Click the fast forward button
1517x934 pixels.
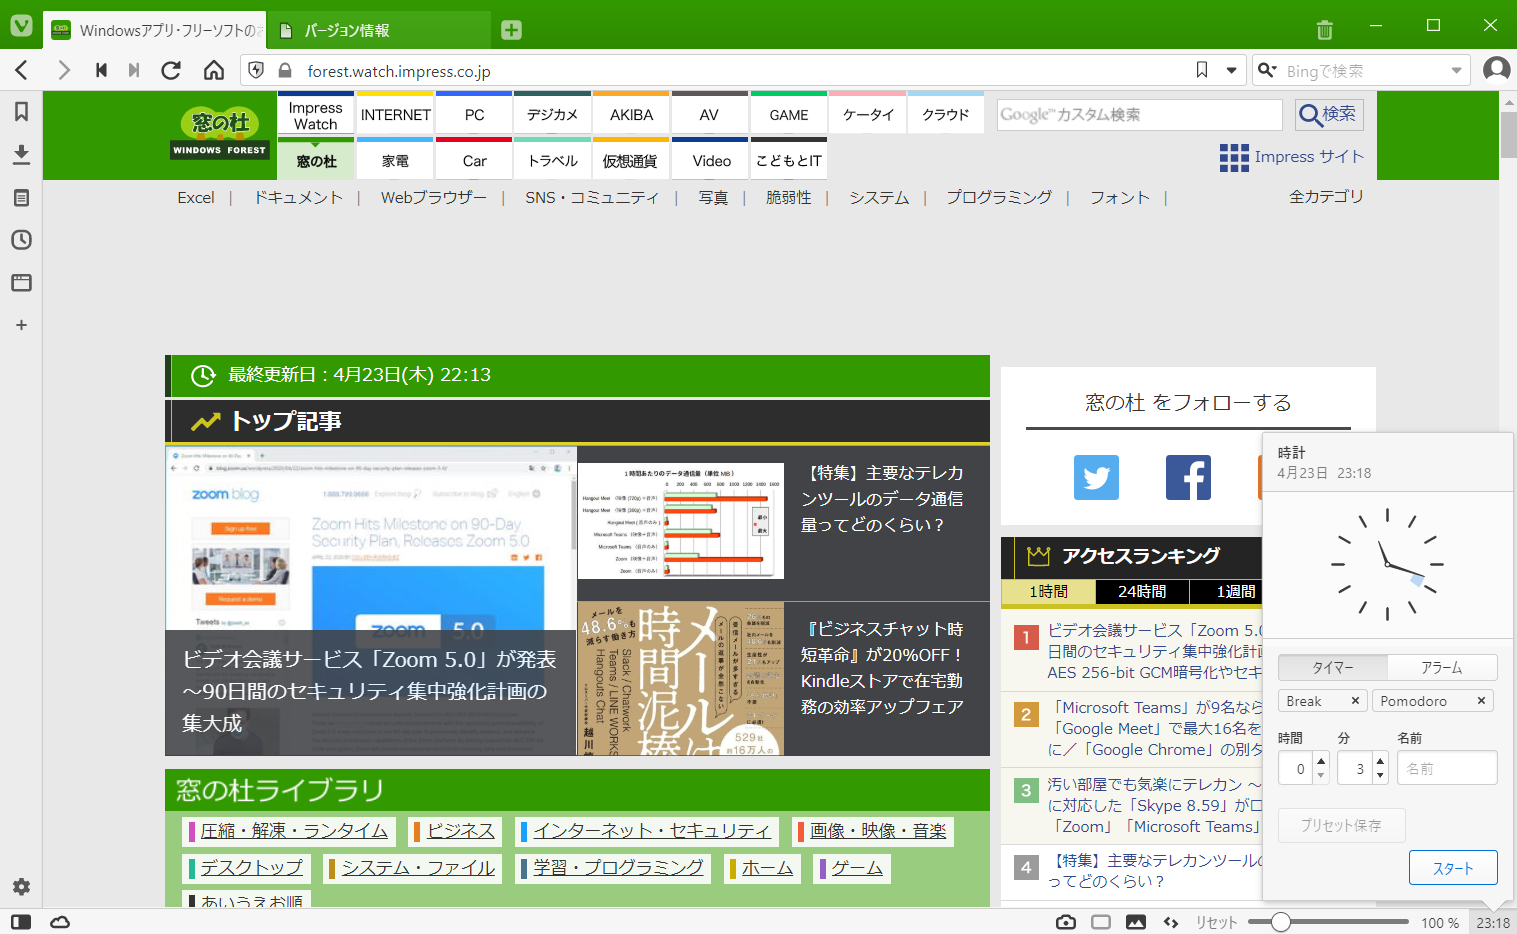click(134, 70)
